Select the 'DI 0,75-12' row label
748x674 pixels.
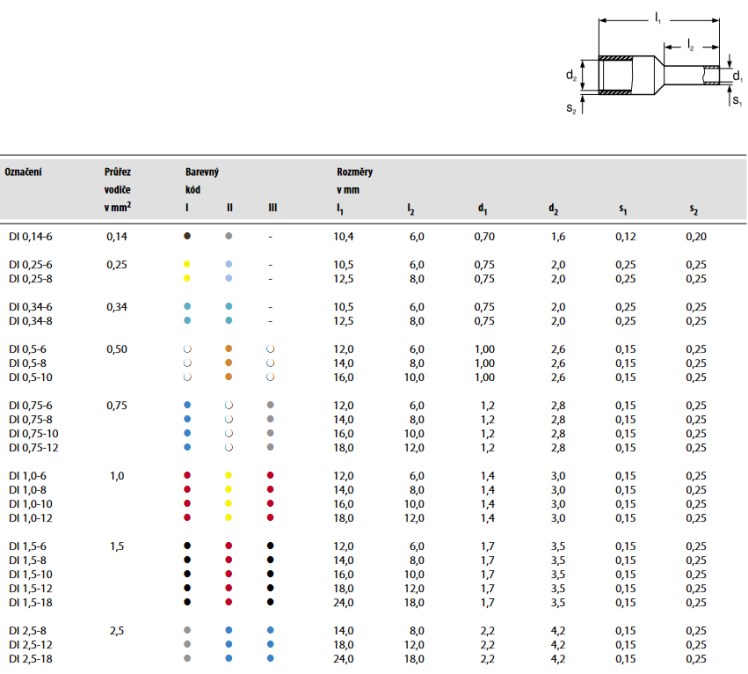[33, 447]
